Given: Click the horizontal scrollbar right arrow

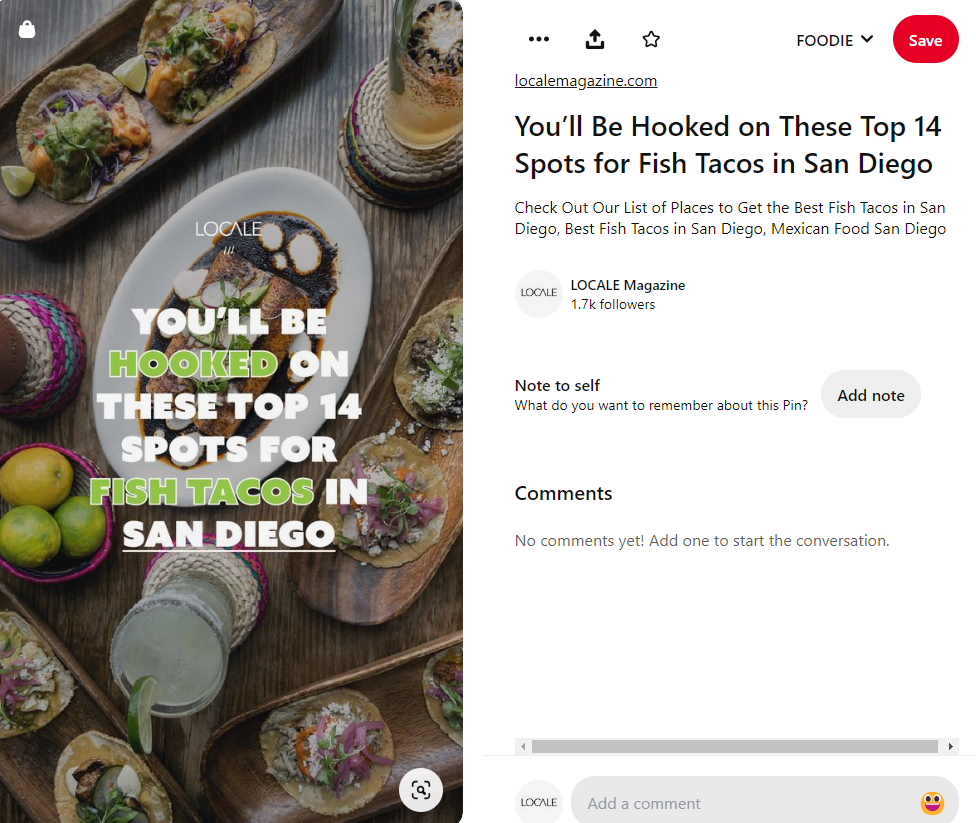Looking at the screenshot, I should (x=950, y=746).
